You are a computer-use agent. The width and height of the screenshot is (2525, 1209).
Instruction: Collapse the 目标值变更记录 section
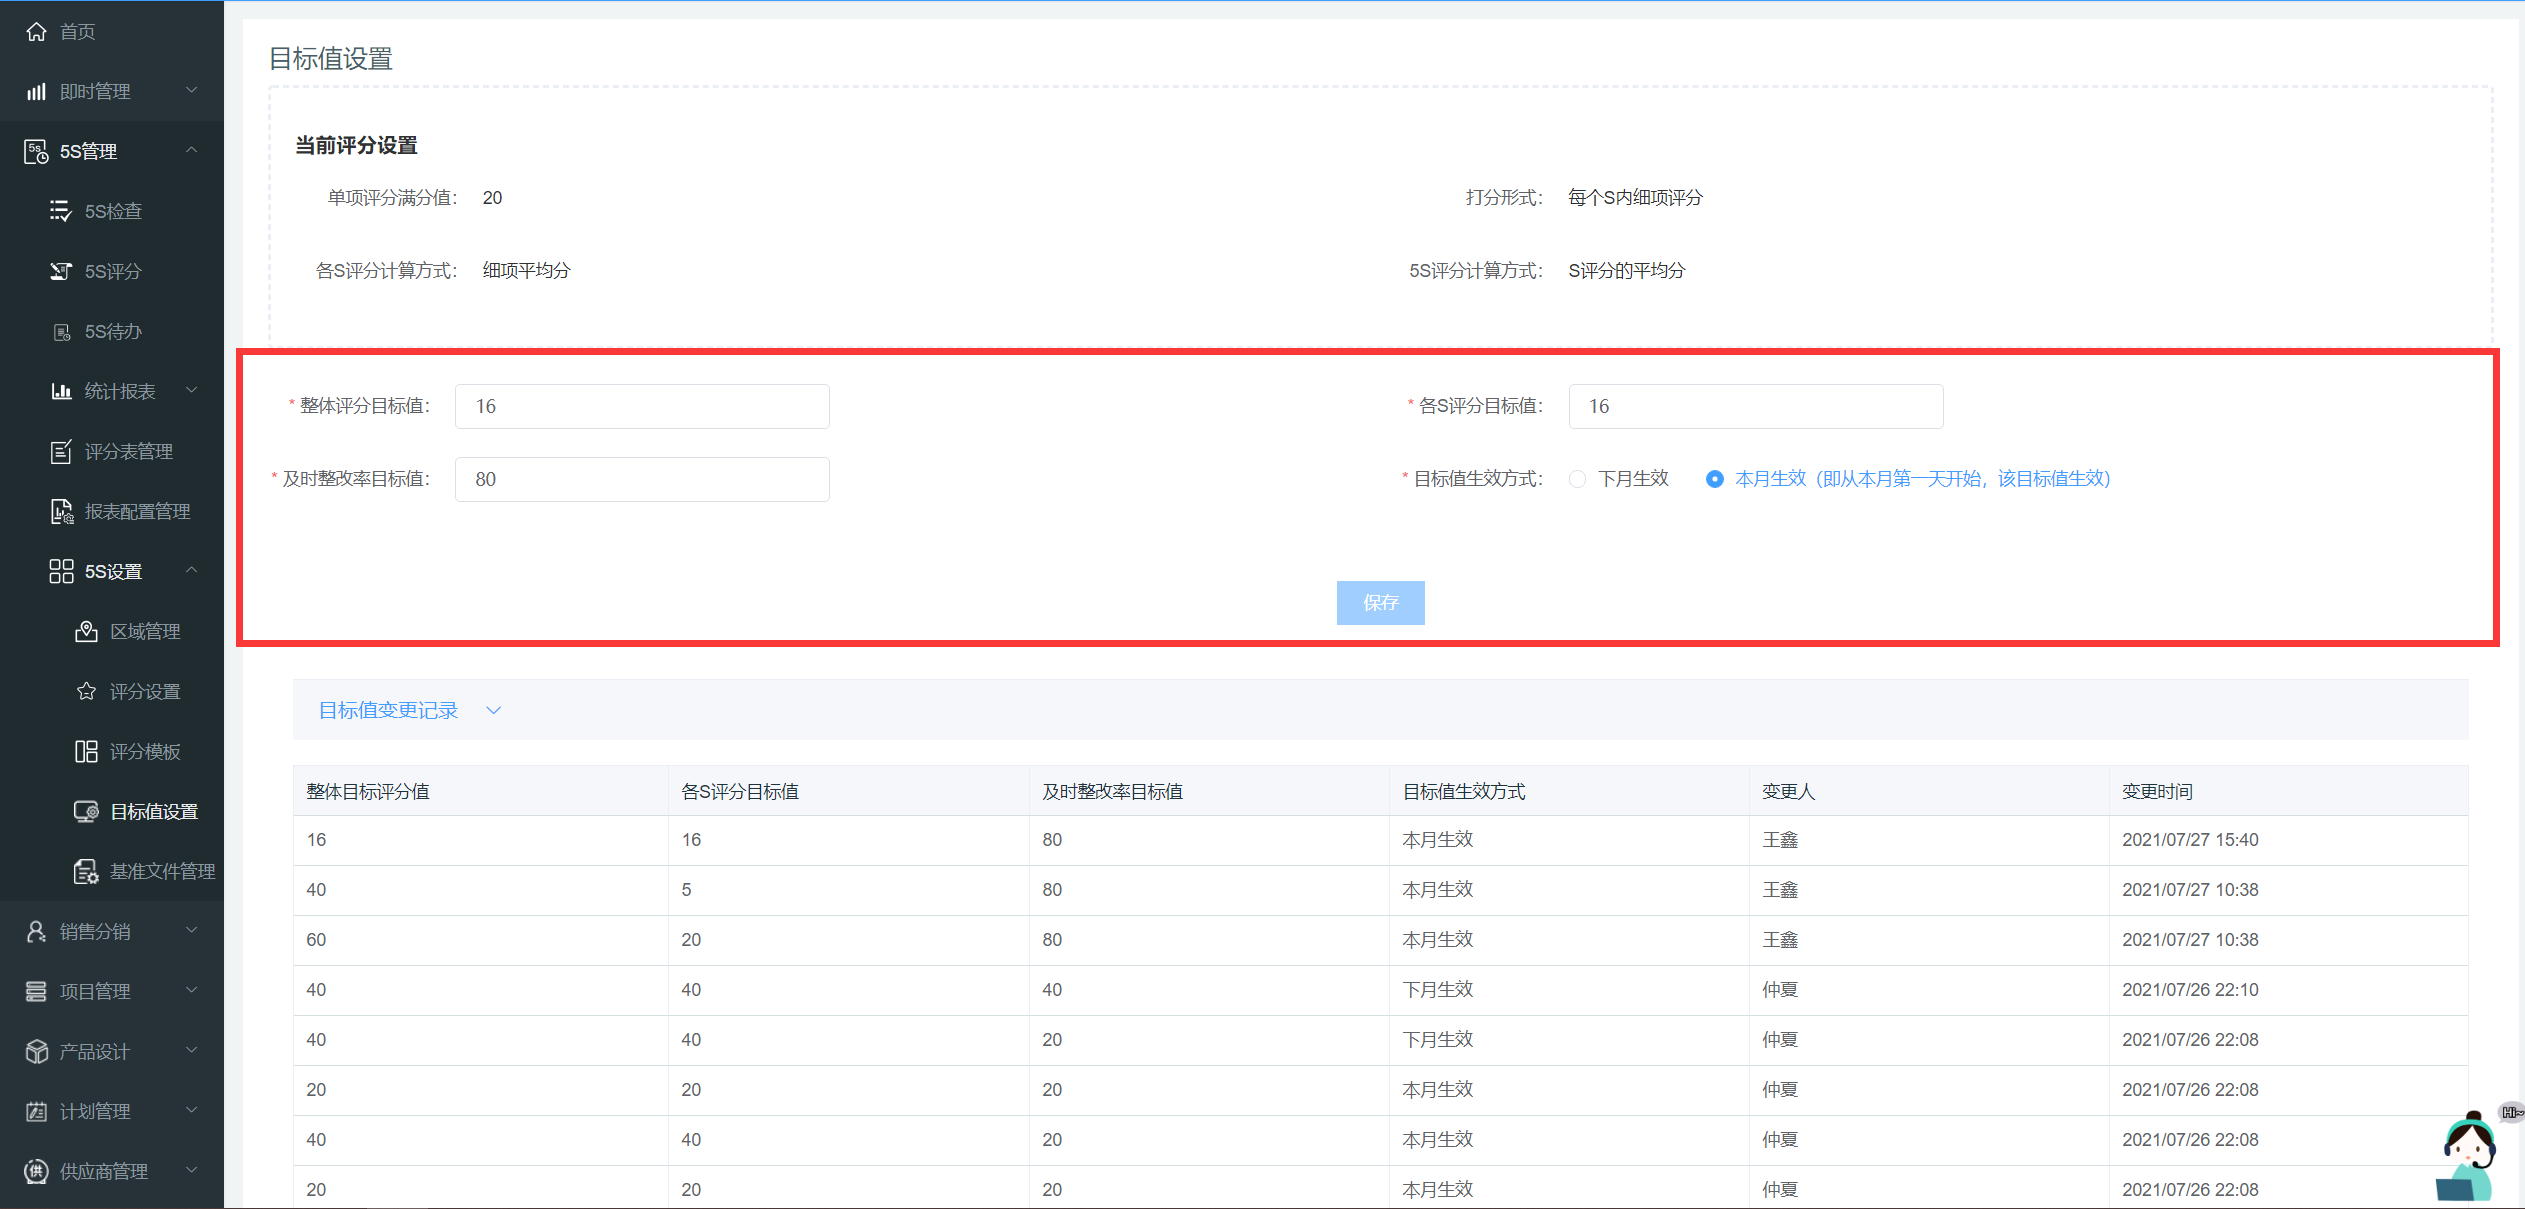pos(493,710)
